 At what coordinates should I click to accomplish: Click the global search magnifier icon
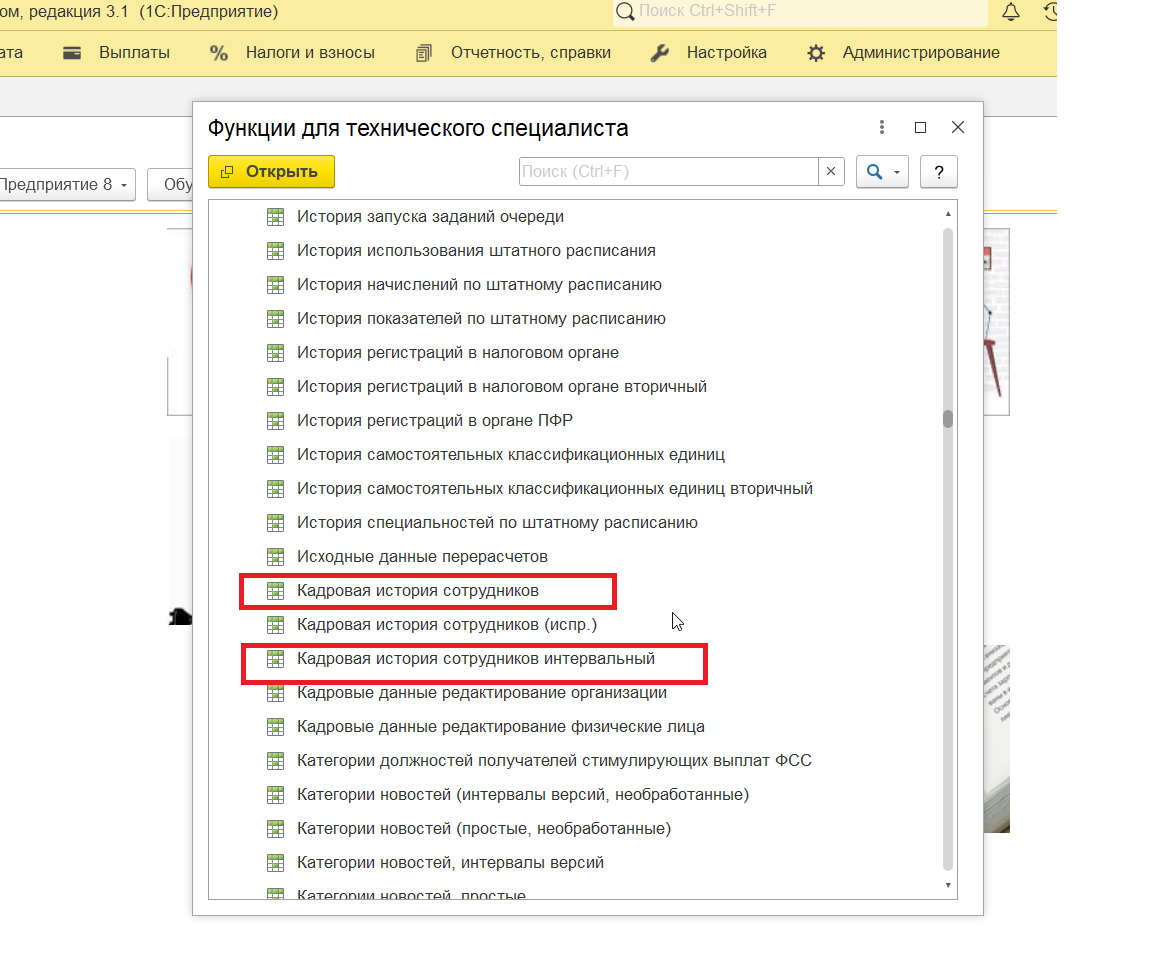pos(624,11)
